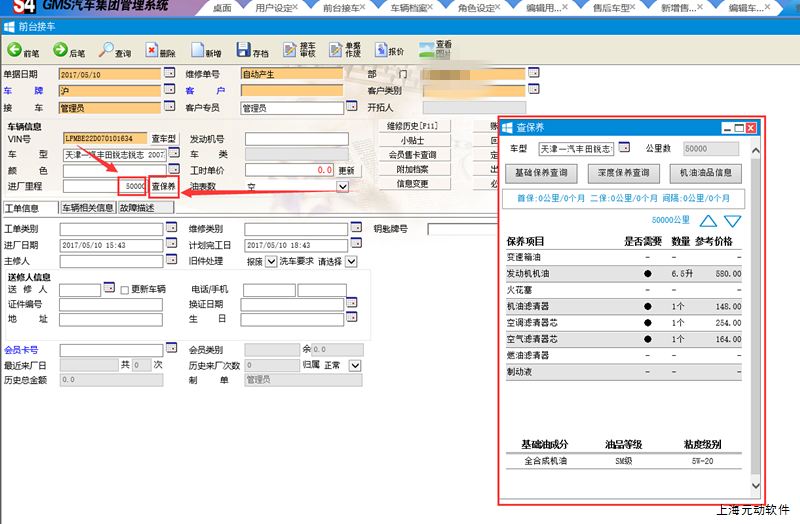The width and height of the screenshot is (800, 524).
Task: Open the 查询 magnifier search tool
Action: 113,49
